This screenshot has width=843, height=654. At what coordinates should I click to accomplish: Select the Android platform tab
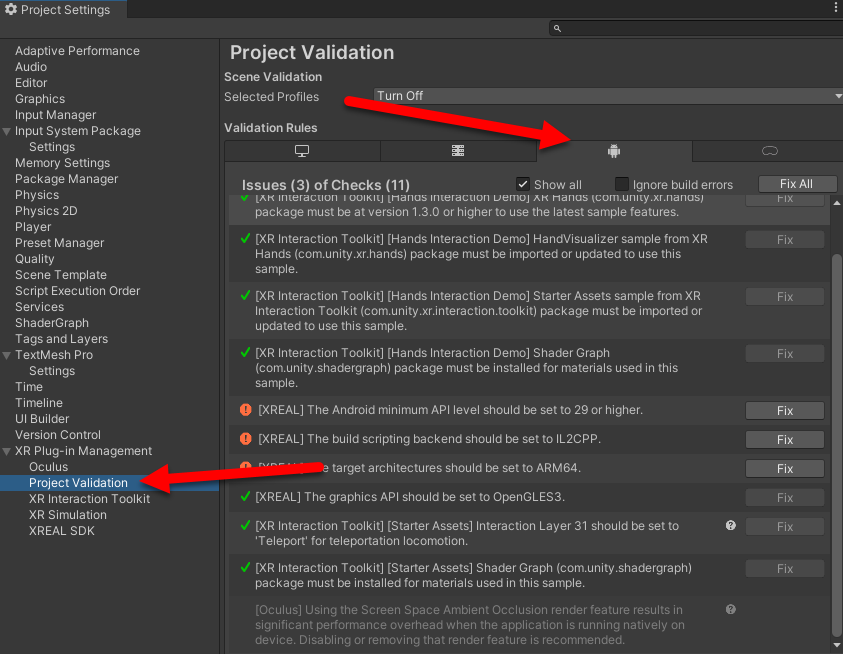pos(614,151)
